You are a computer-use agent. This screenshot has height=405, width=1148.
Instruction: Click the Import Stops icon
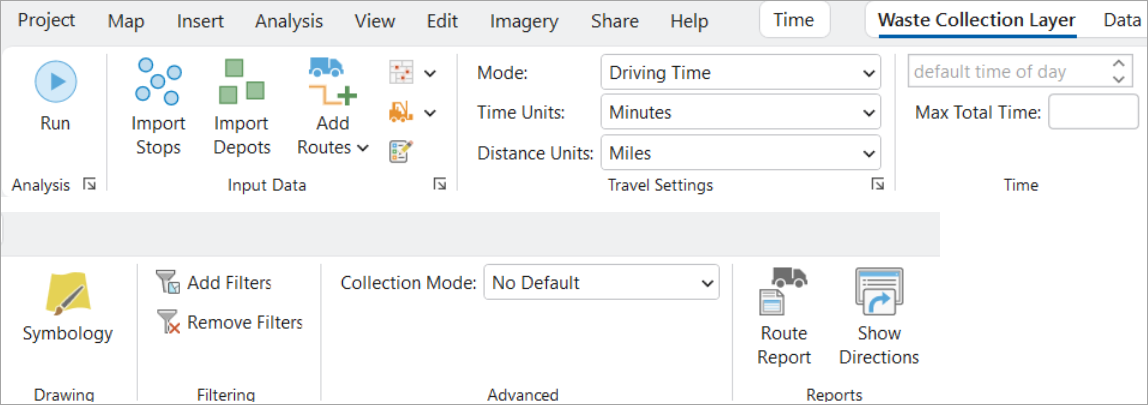158,82
